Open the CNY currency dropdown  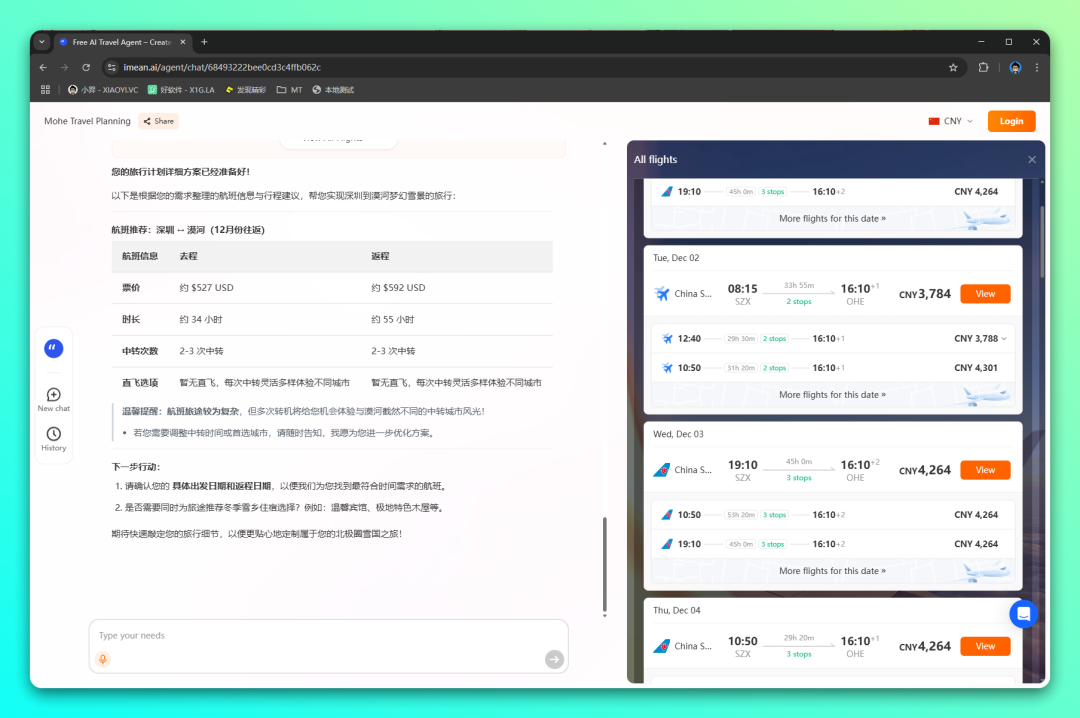click(951, 121)
